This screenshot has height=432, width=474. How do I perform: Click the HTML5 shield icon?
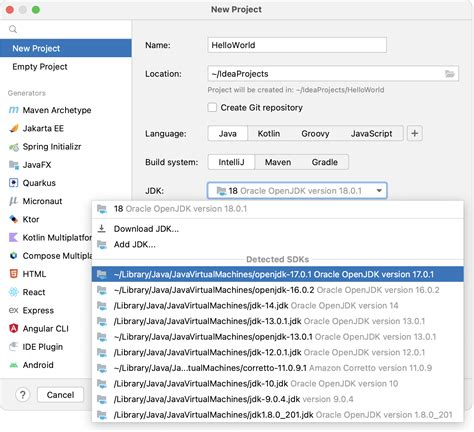coord(13,274)
